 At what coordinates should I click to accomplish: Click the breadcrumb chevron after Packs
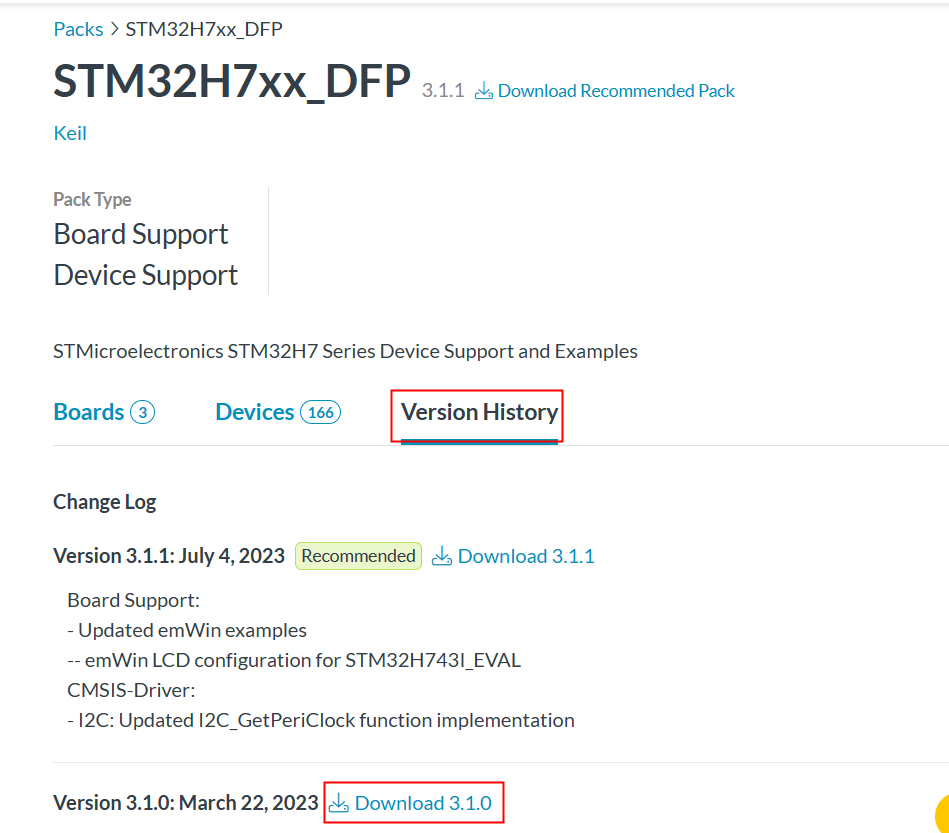114,29
